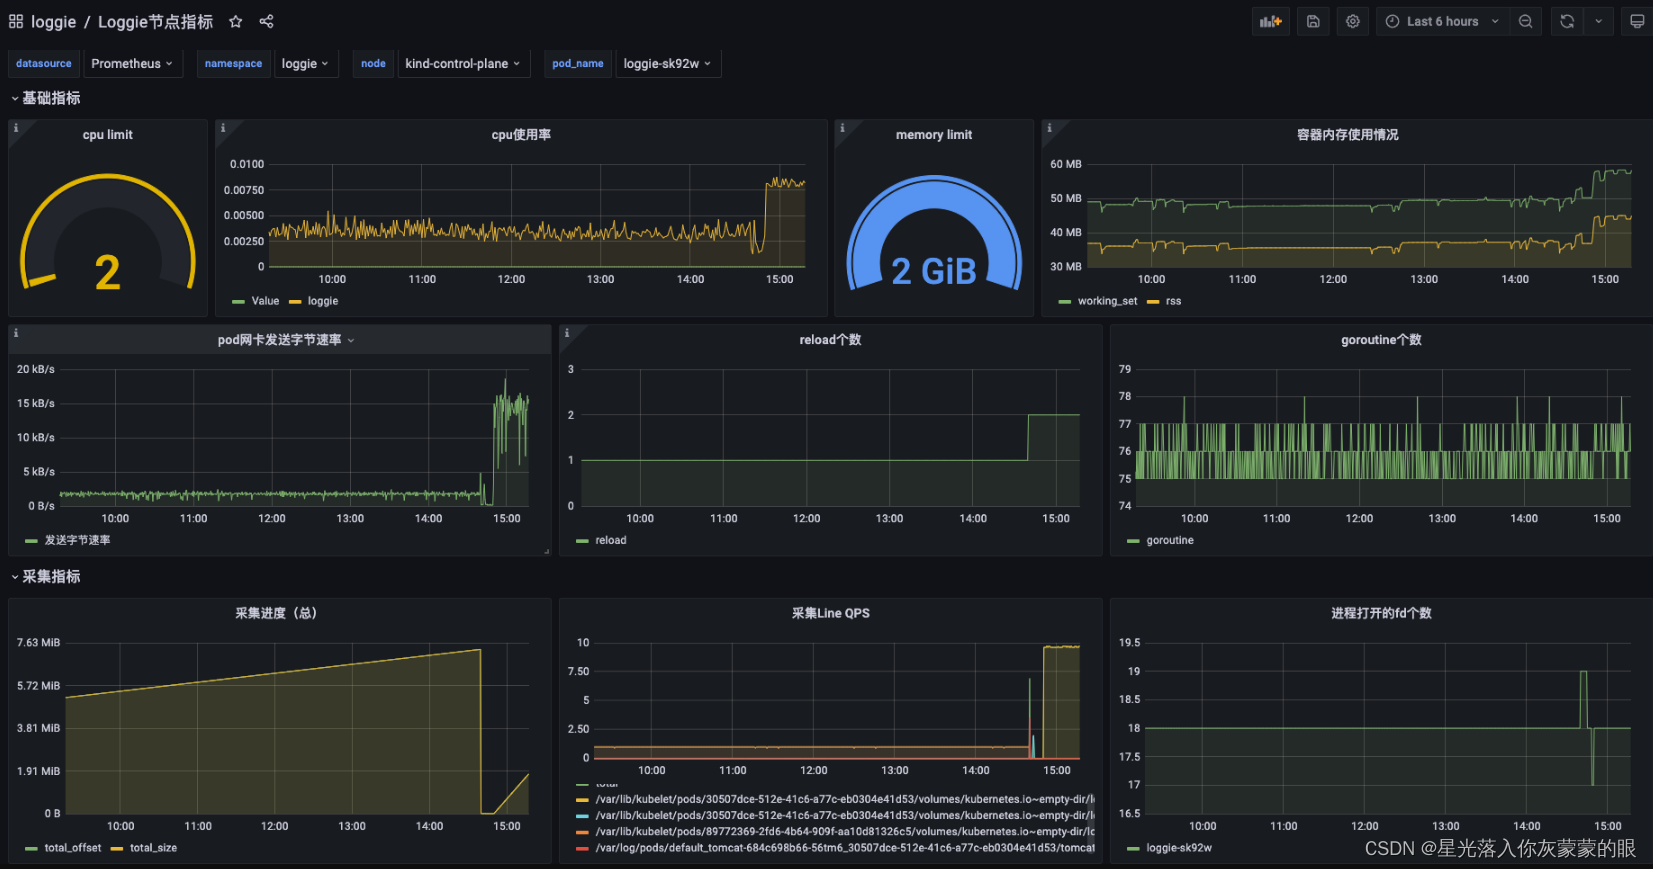Zoom out the time range
The width and height of the screenshot is (1653, 869).
pos(1525,21)
